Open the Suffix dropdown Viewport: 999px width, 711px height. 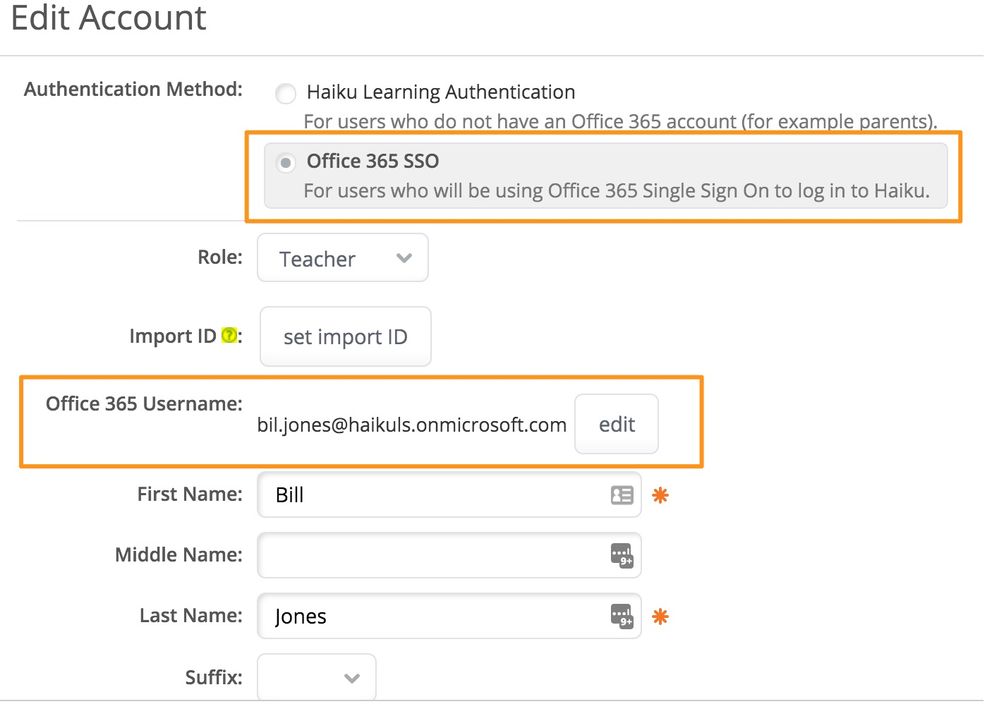tap(317, 677)
